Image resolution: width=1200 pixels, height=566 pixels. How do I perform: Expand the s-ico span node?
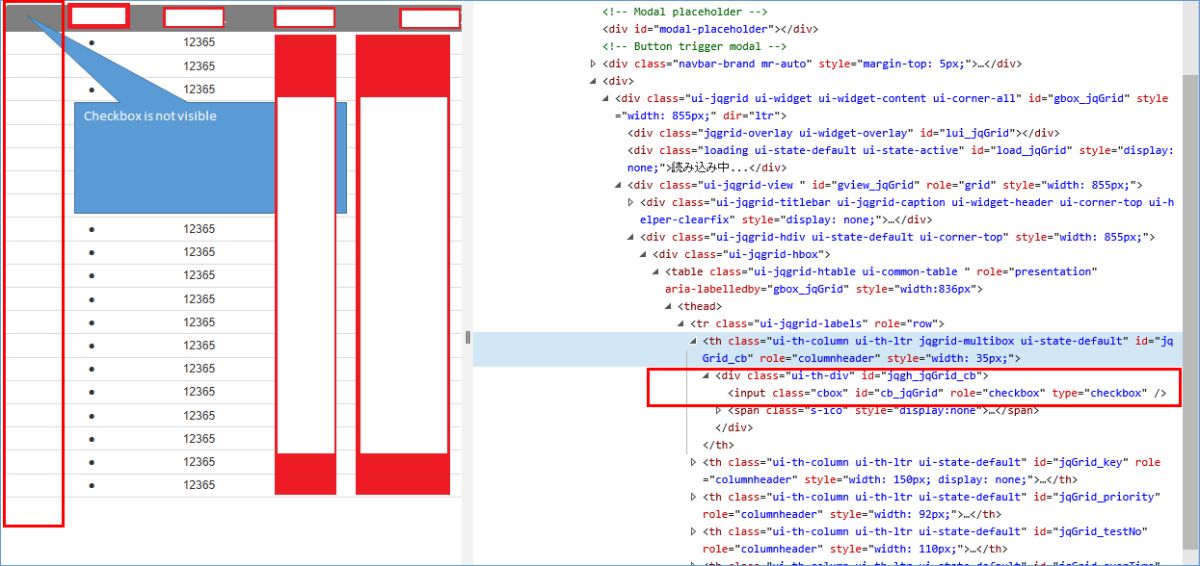(x=719, y=410)
